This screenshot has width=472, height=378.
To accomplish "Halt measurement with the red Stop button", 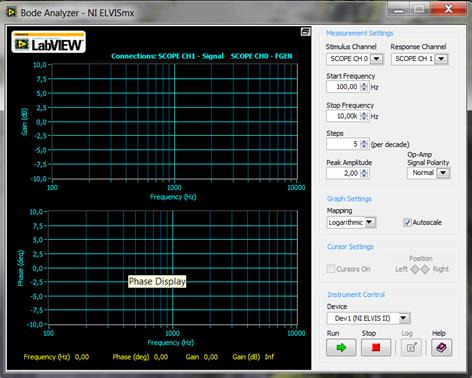I will coord(376,347).
